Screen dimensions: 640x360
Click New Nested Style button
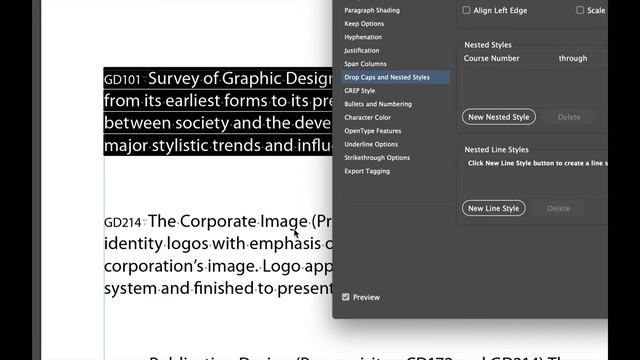(499, 117)
